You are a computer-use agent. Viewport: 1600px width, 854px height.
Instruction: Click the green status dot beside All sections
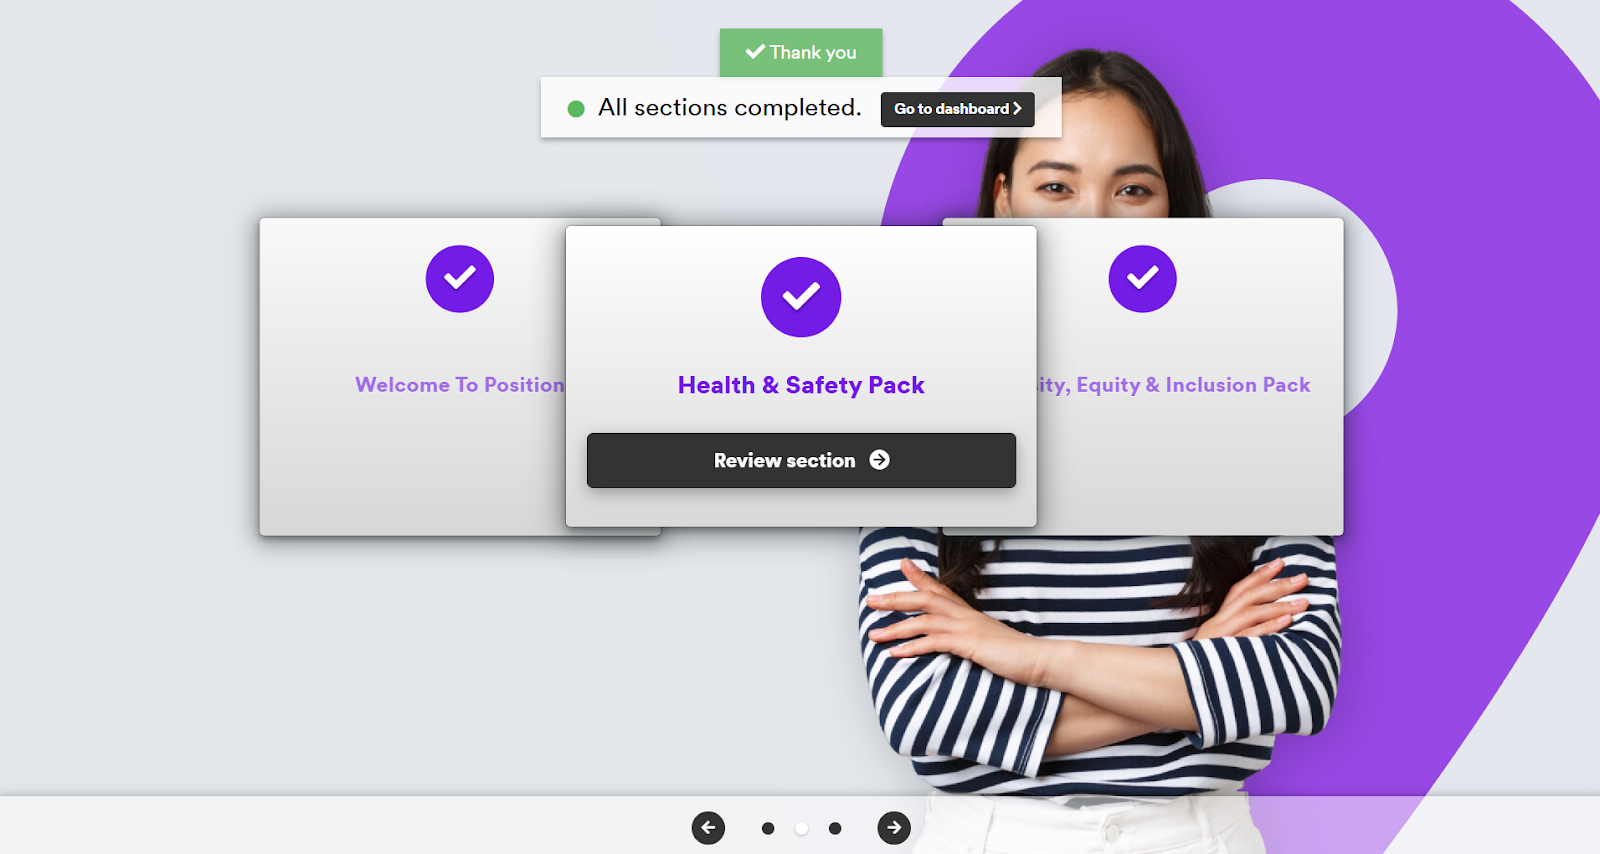[x=576, y=109]
